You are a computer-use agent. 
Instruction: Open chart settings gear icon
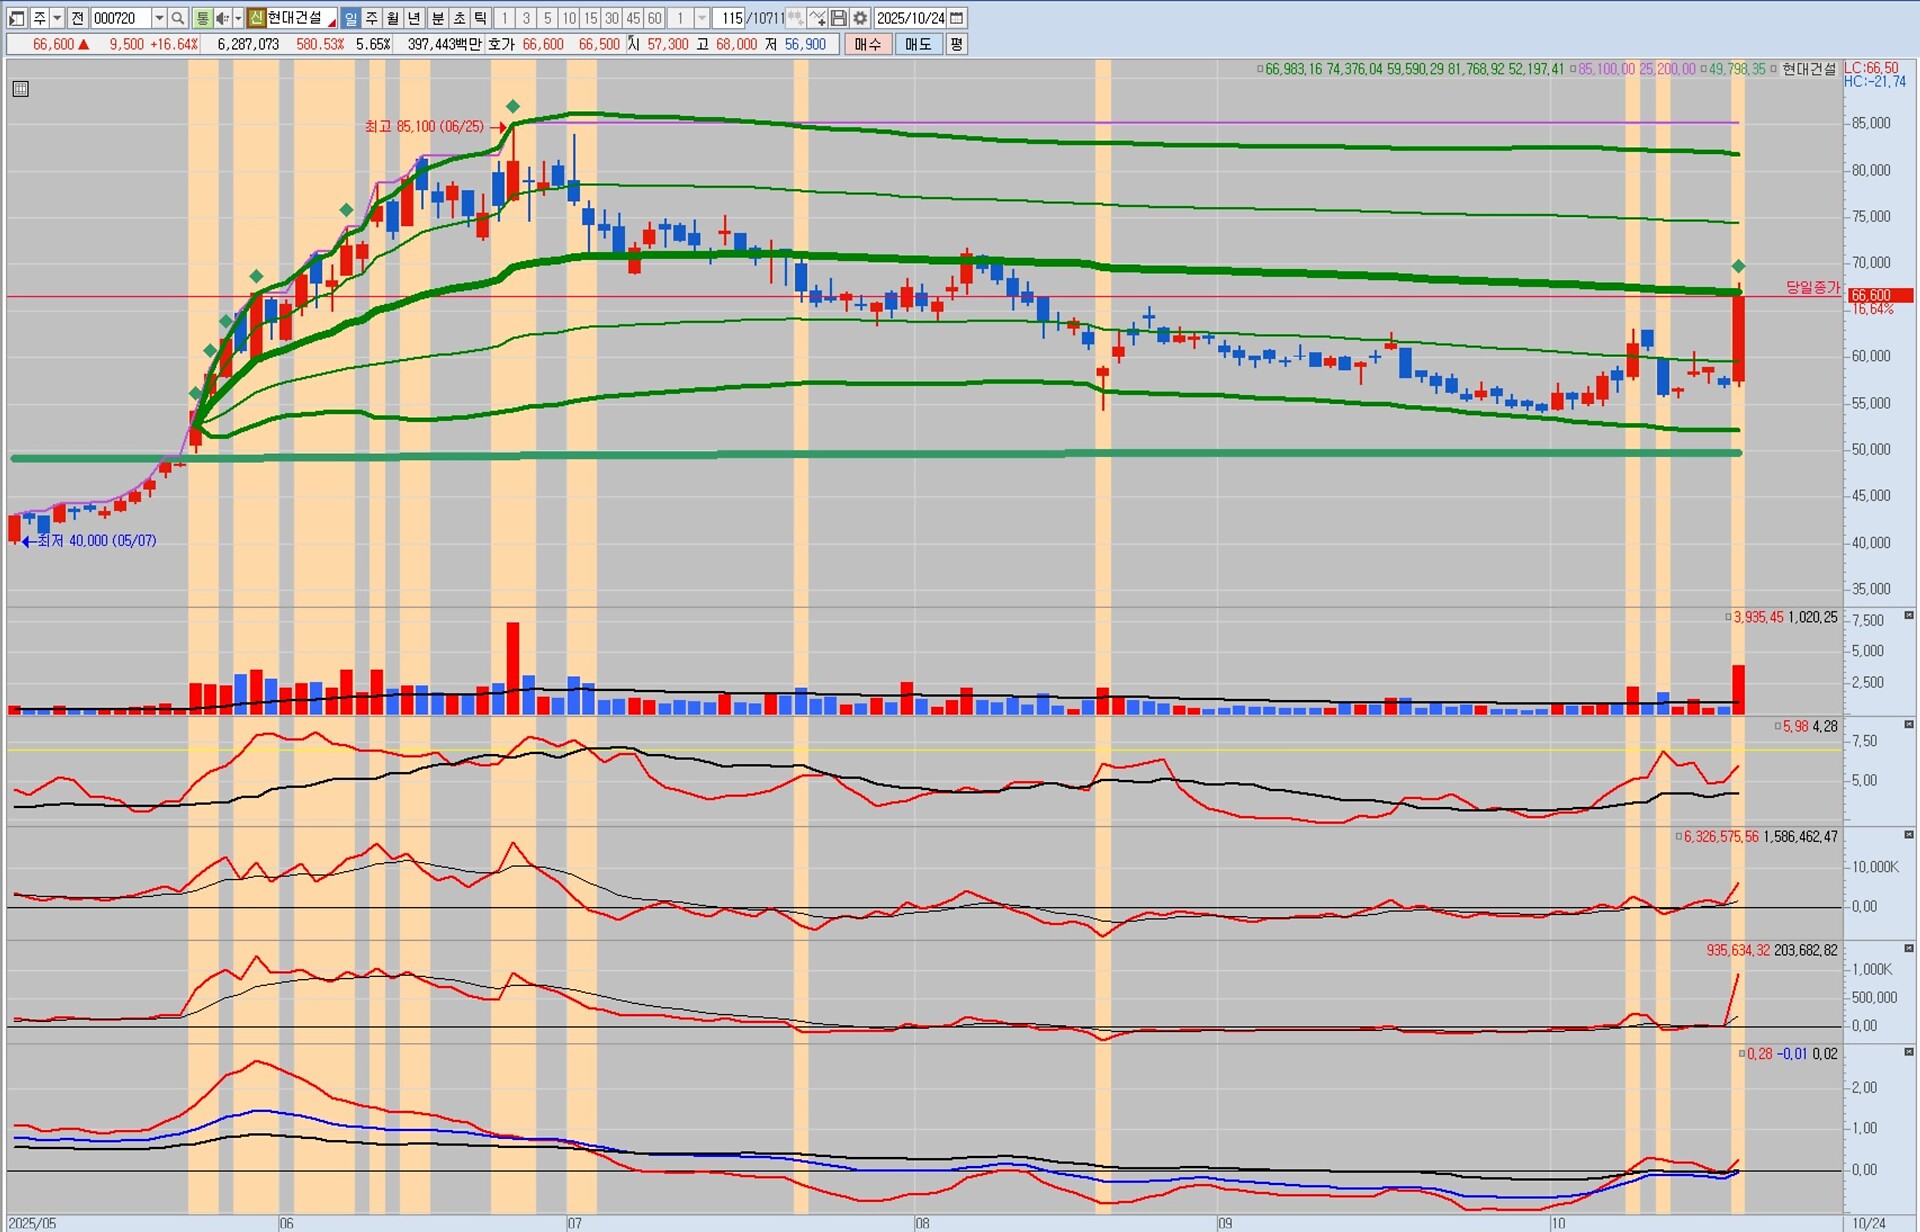[860, 18]
